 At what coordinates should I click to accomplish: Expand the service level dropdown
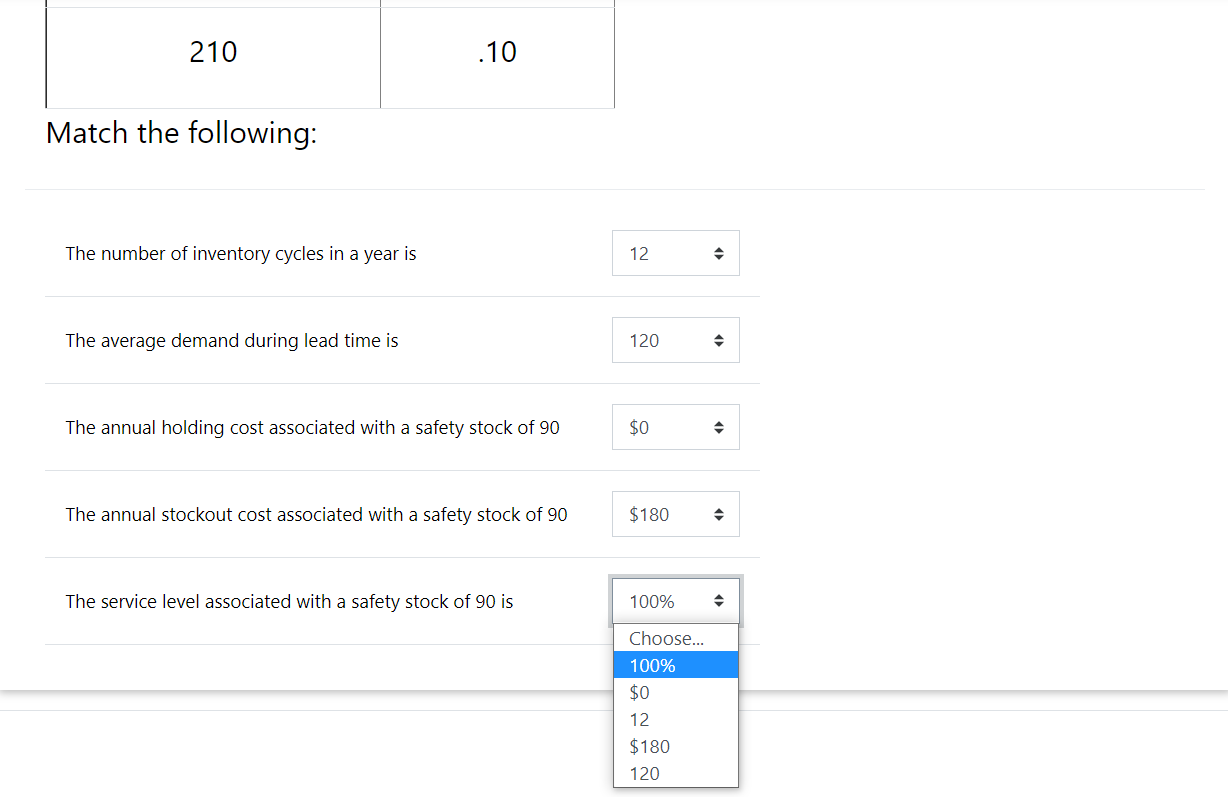(x=675, y=601)
